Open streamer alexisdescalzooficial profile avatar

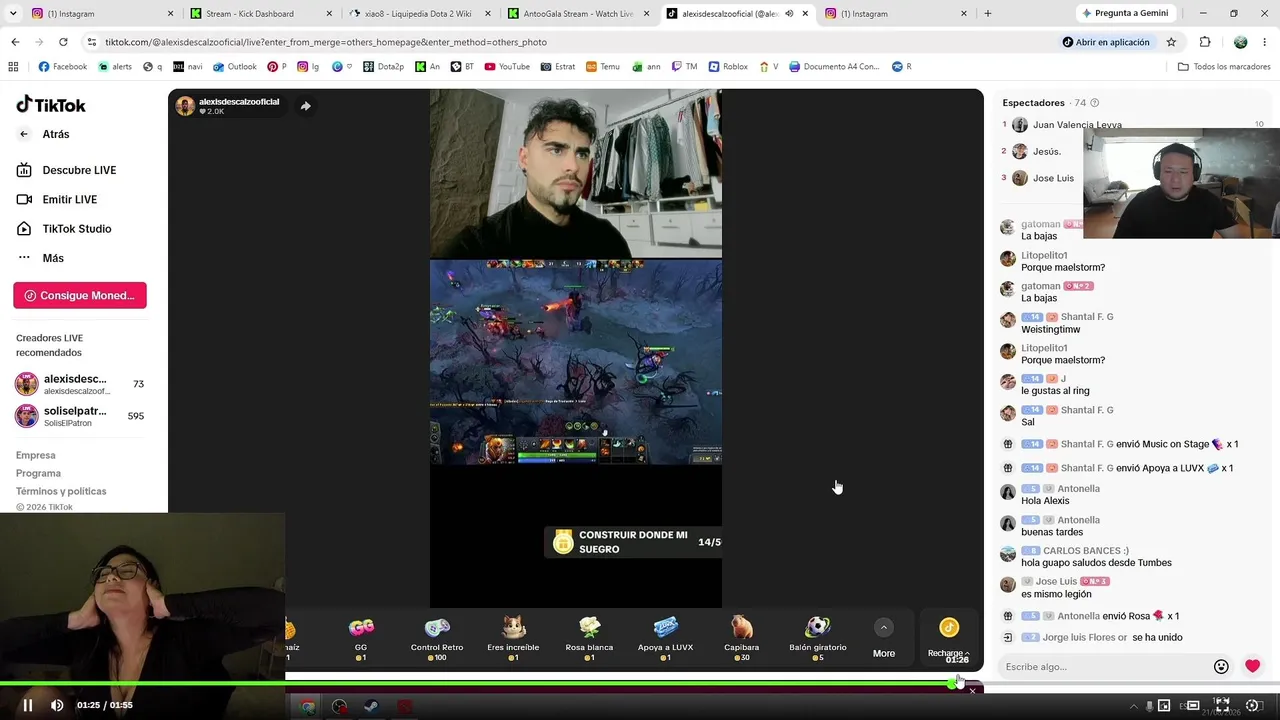(185, 106)
